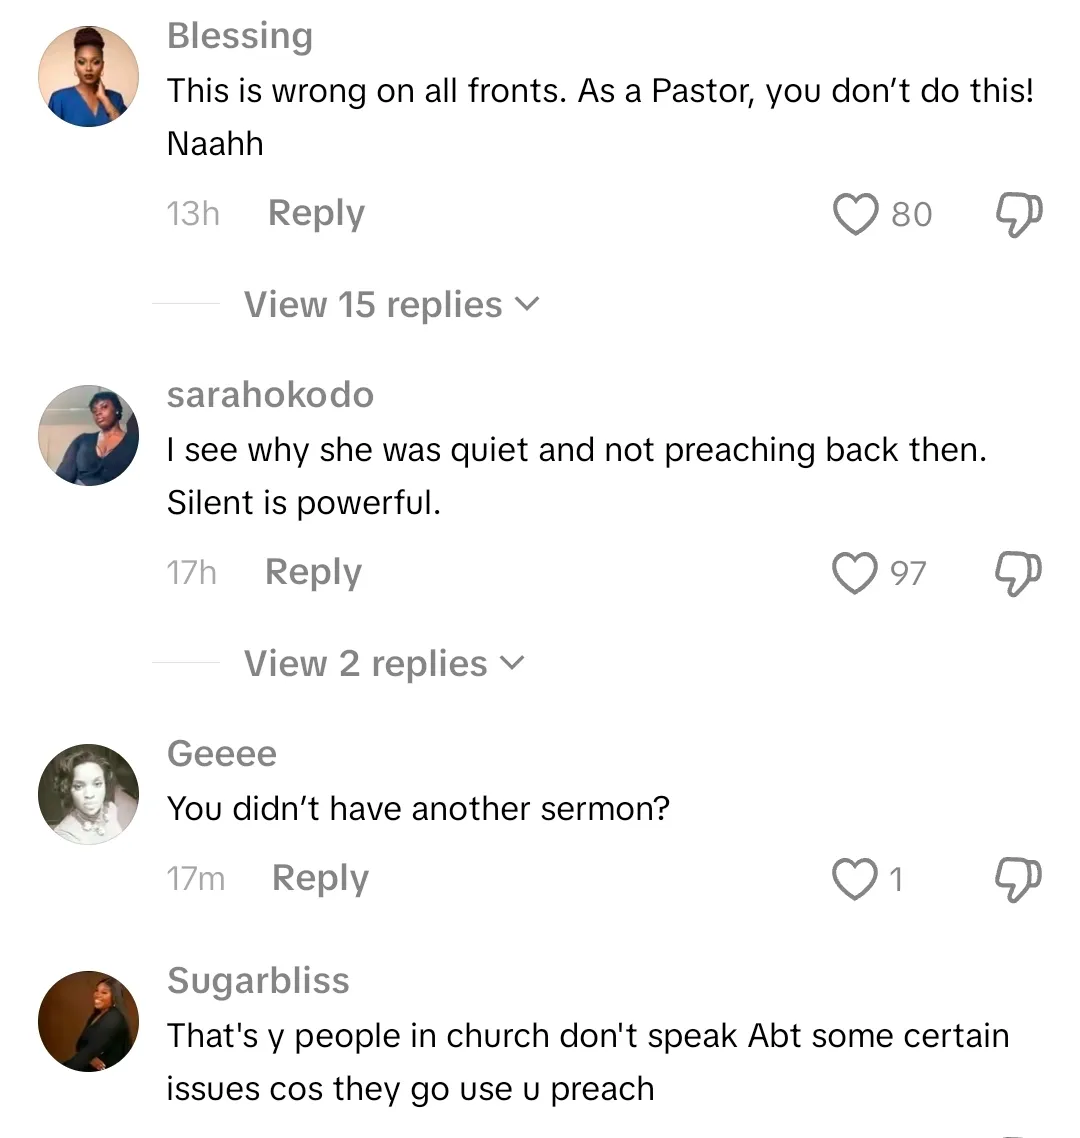Like Geeee's comment about another sermon
1080x1138 pixels.
pyautogui.click(x=855, y=879)
